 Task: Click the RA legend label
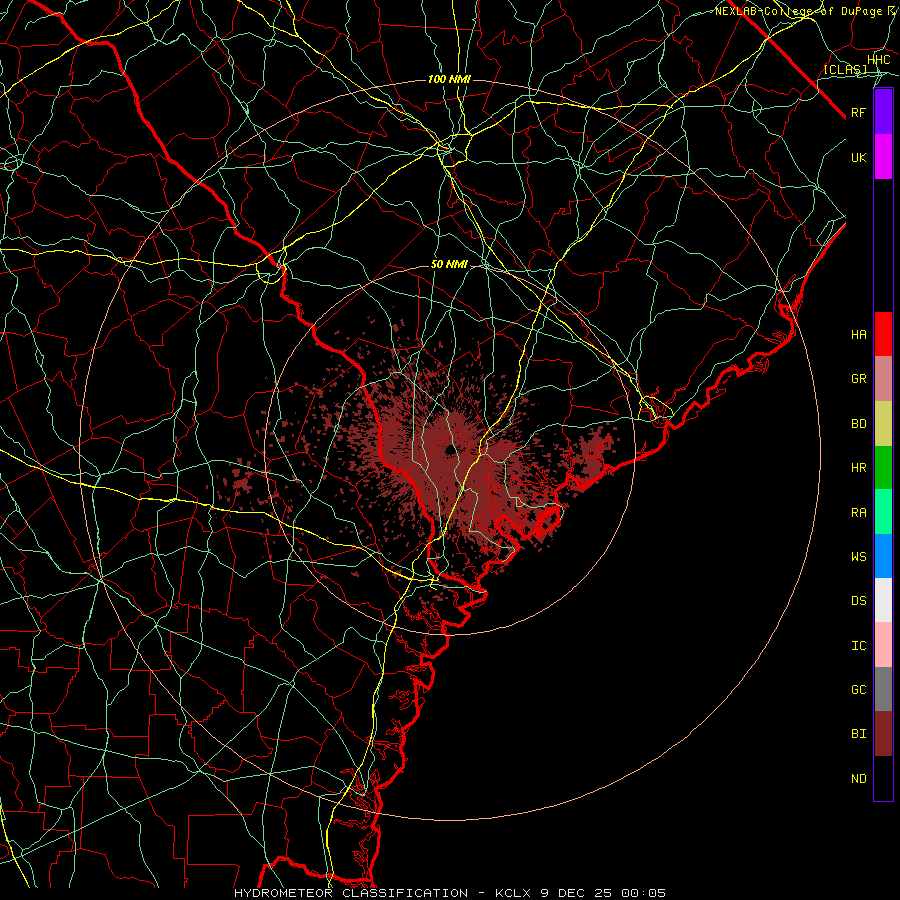[x=858, y=513]
